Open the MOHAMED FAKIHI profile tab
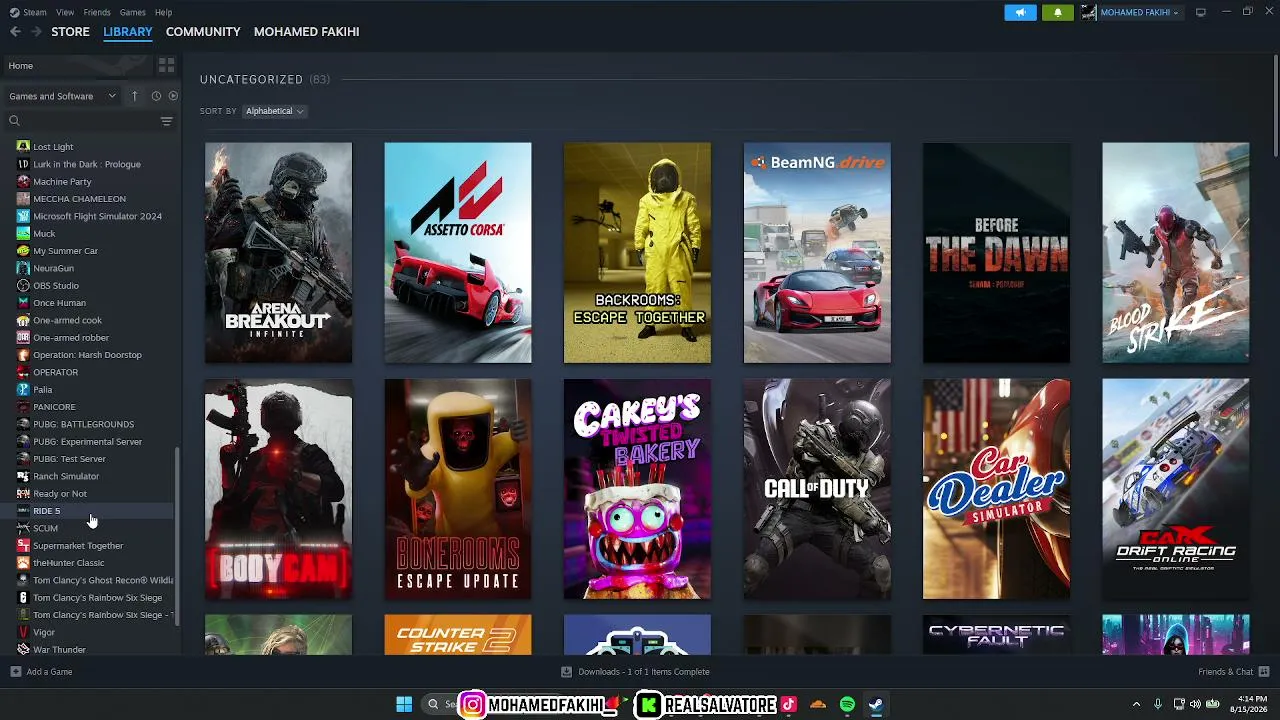The image size is (1280, 720). pos(306,32)
